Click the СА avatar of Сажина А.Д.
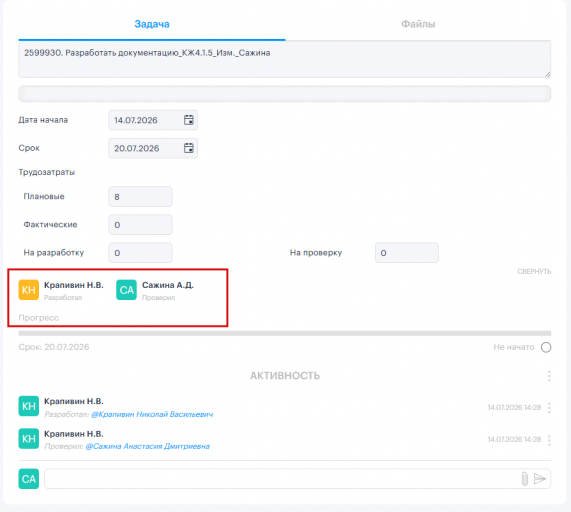571x512 pixels. (126, 290)
